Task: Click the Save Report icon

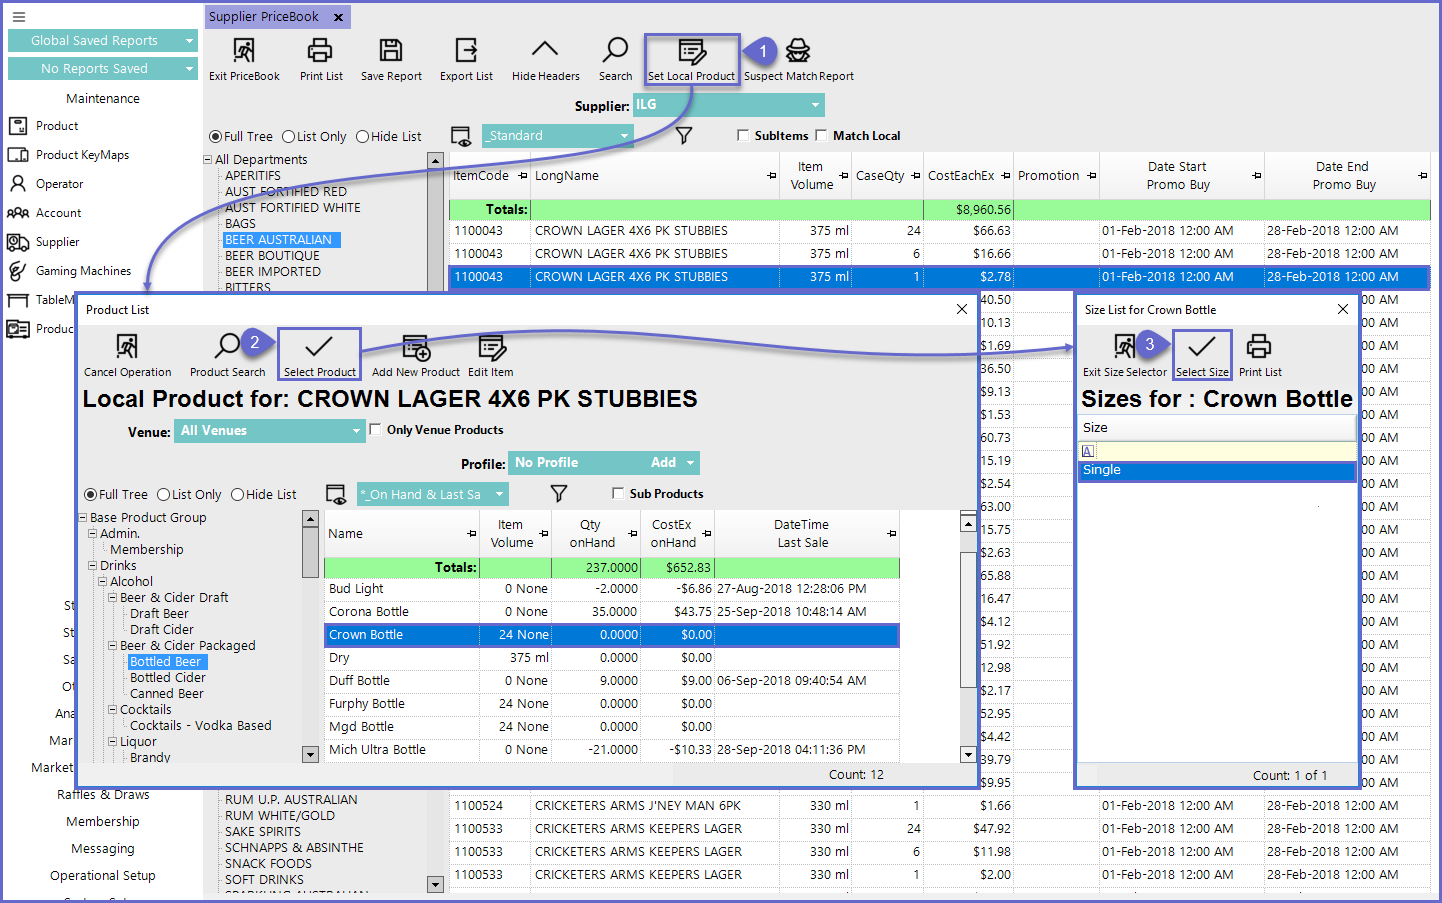Action: point(391,51)
